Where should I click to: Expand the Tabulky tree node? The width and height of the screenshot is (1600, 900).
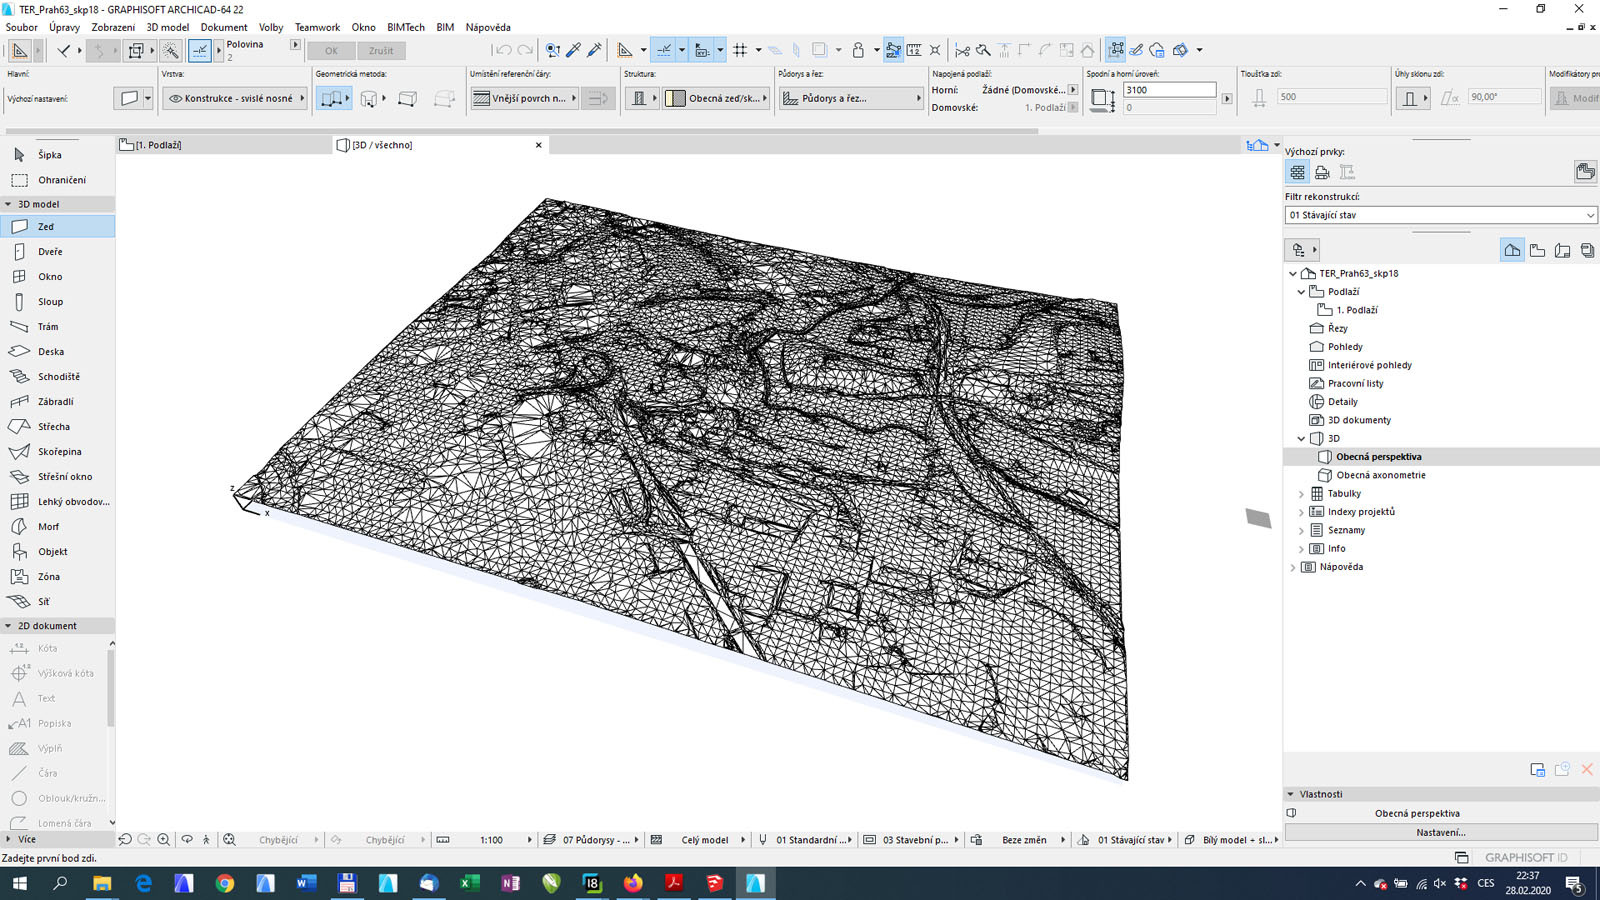pyautogui.click(x=1301, y=494)
